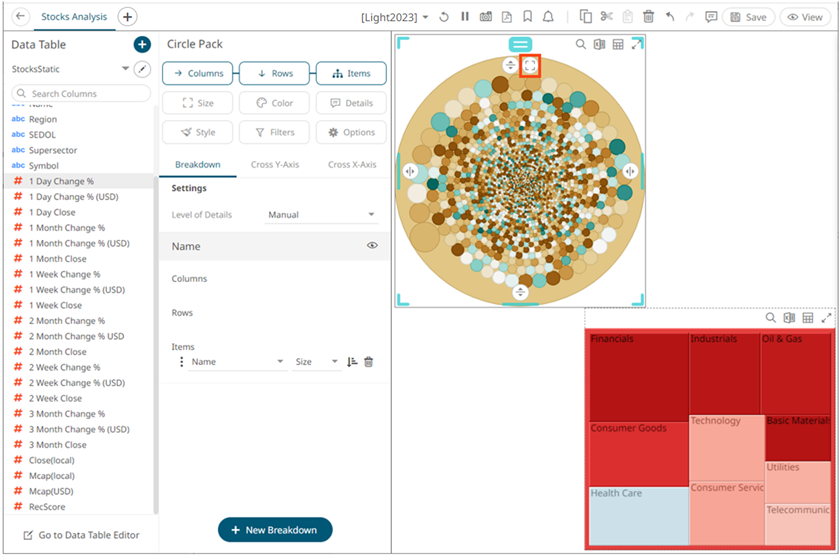The image size is (840, 556).
Task: Click the bookmark icon in top toolbar
Action: [527, 17]
